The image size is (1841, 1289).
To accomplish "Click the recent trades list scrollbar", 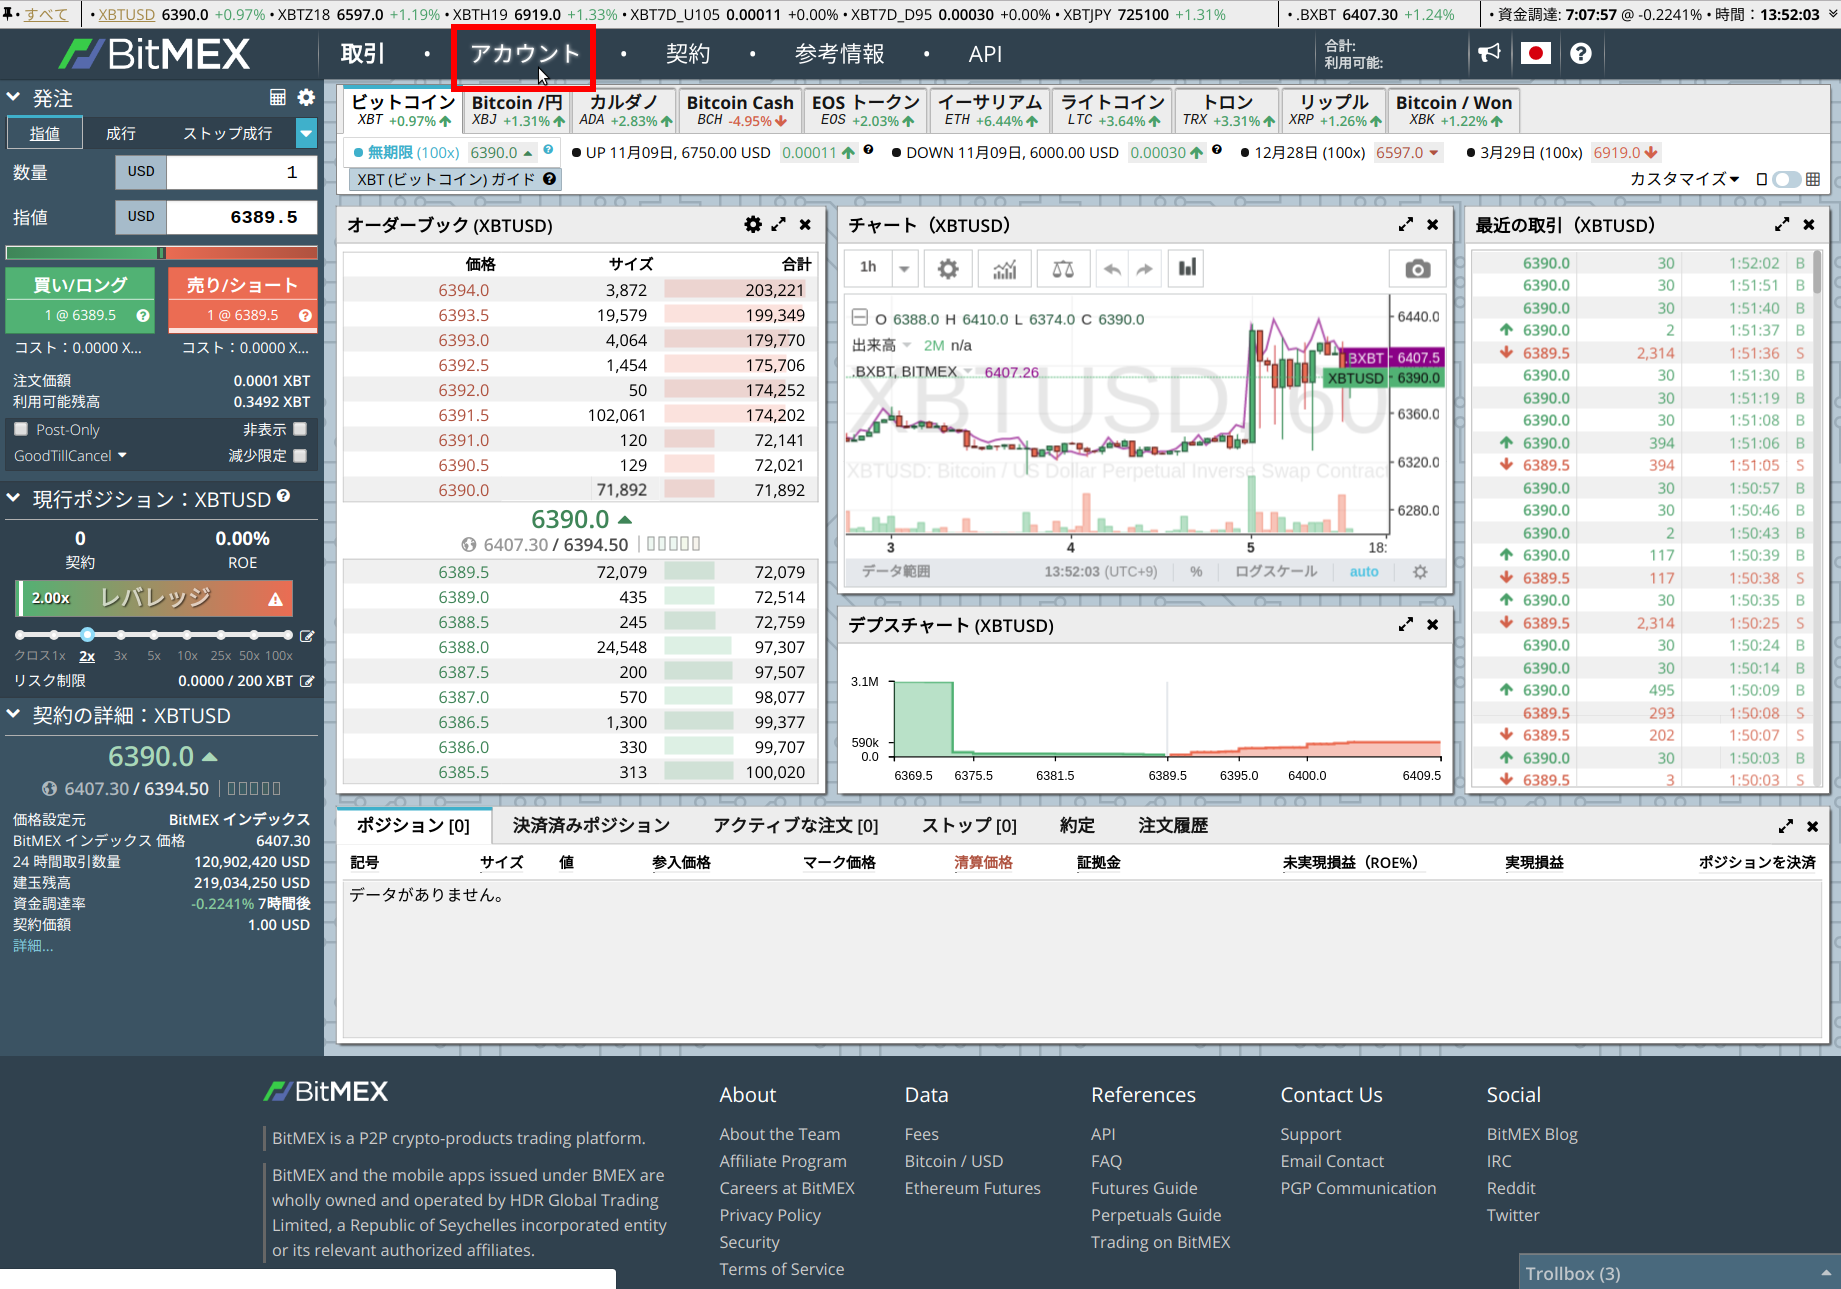I will pos(1817,271).
